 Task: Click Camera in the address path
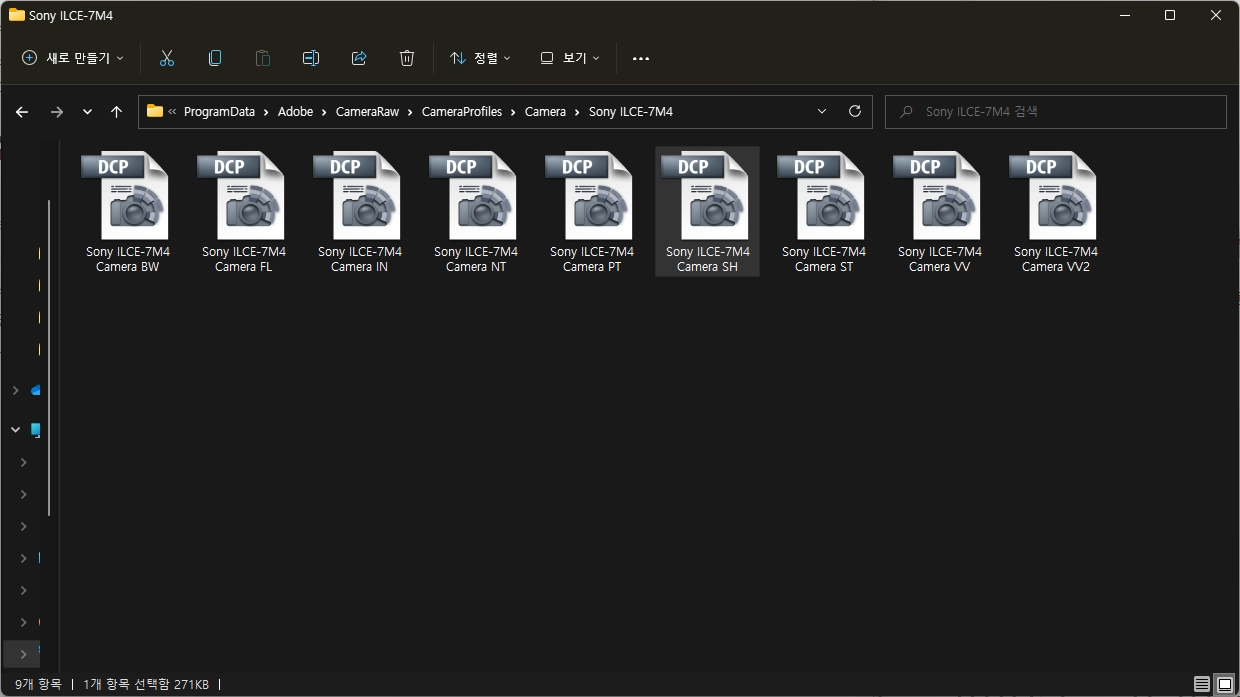545,112
